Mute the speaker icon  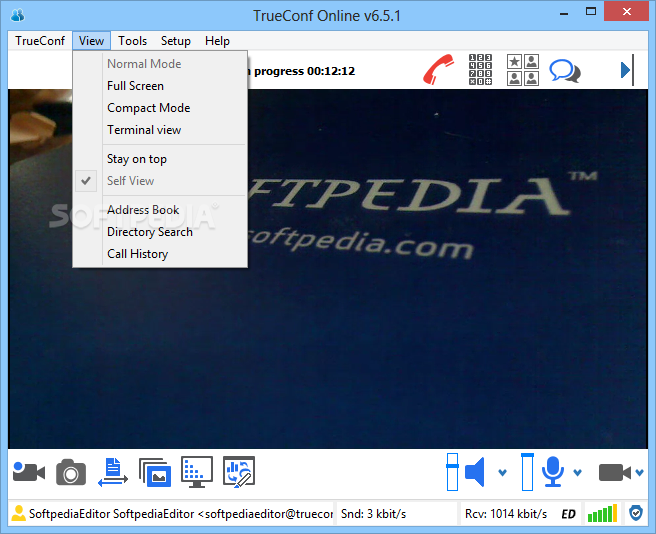coord(475,472)
